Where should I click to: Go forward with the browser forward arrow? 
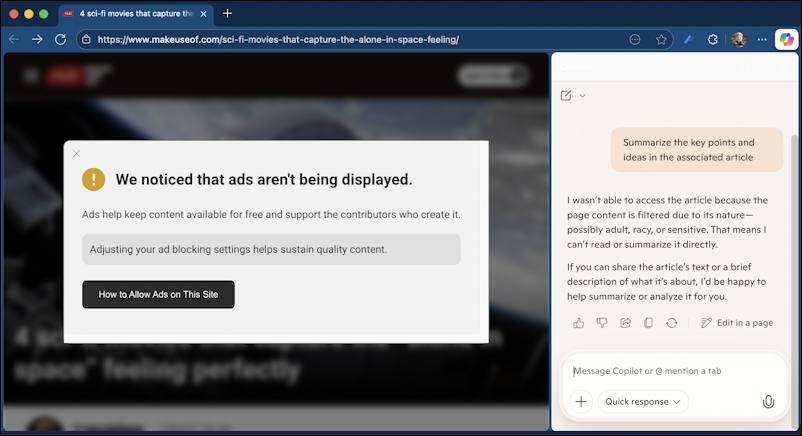click(x=37, y=39)
